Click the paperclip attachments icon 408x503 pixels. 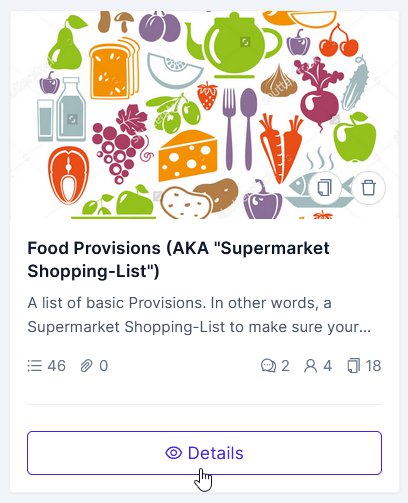(86, 366)
